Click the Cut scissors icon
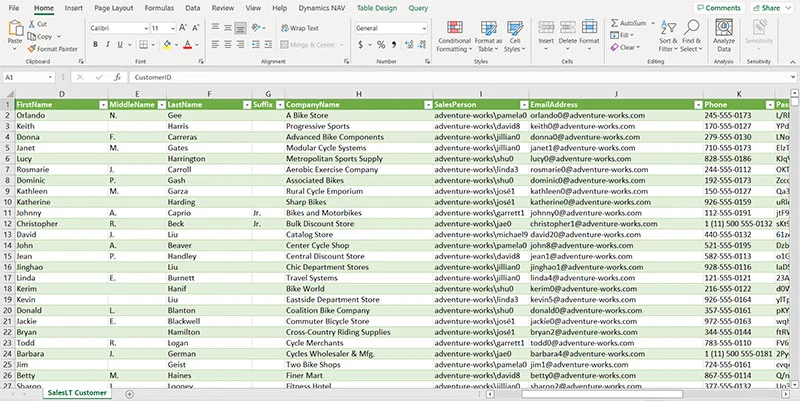Viewport: 800px width, 401px height. click(x=32, y=24)
